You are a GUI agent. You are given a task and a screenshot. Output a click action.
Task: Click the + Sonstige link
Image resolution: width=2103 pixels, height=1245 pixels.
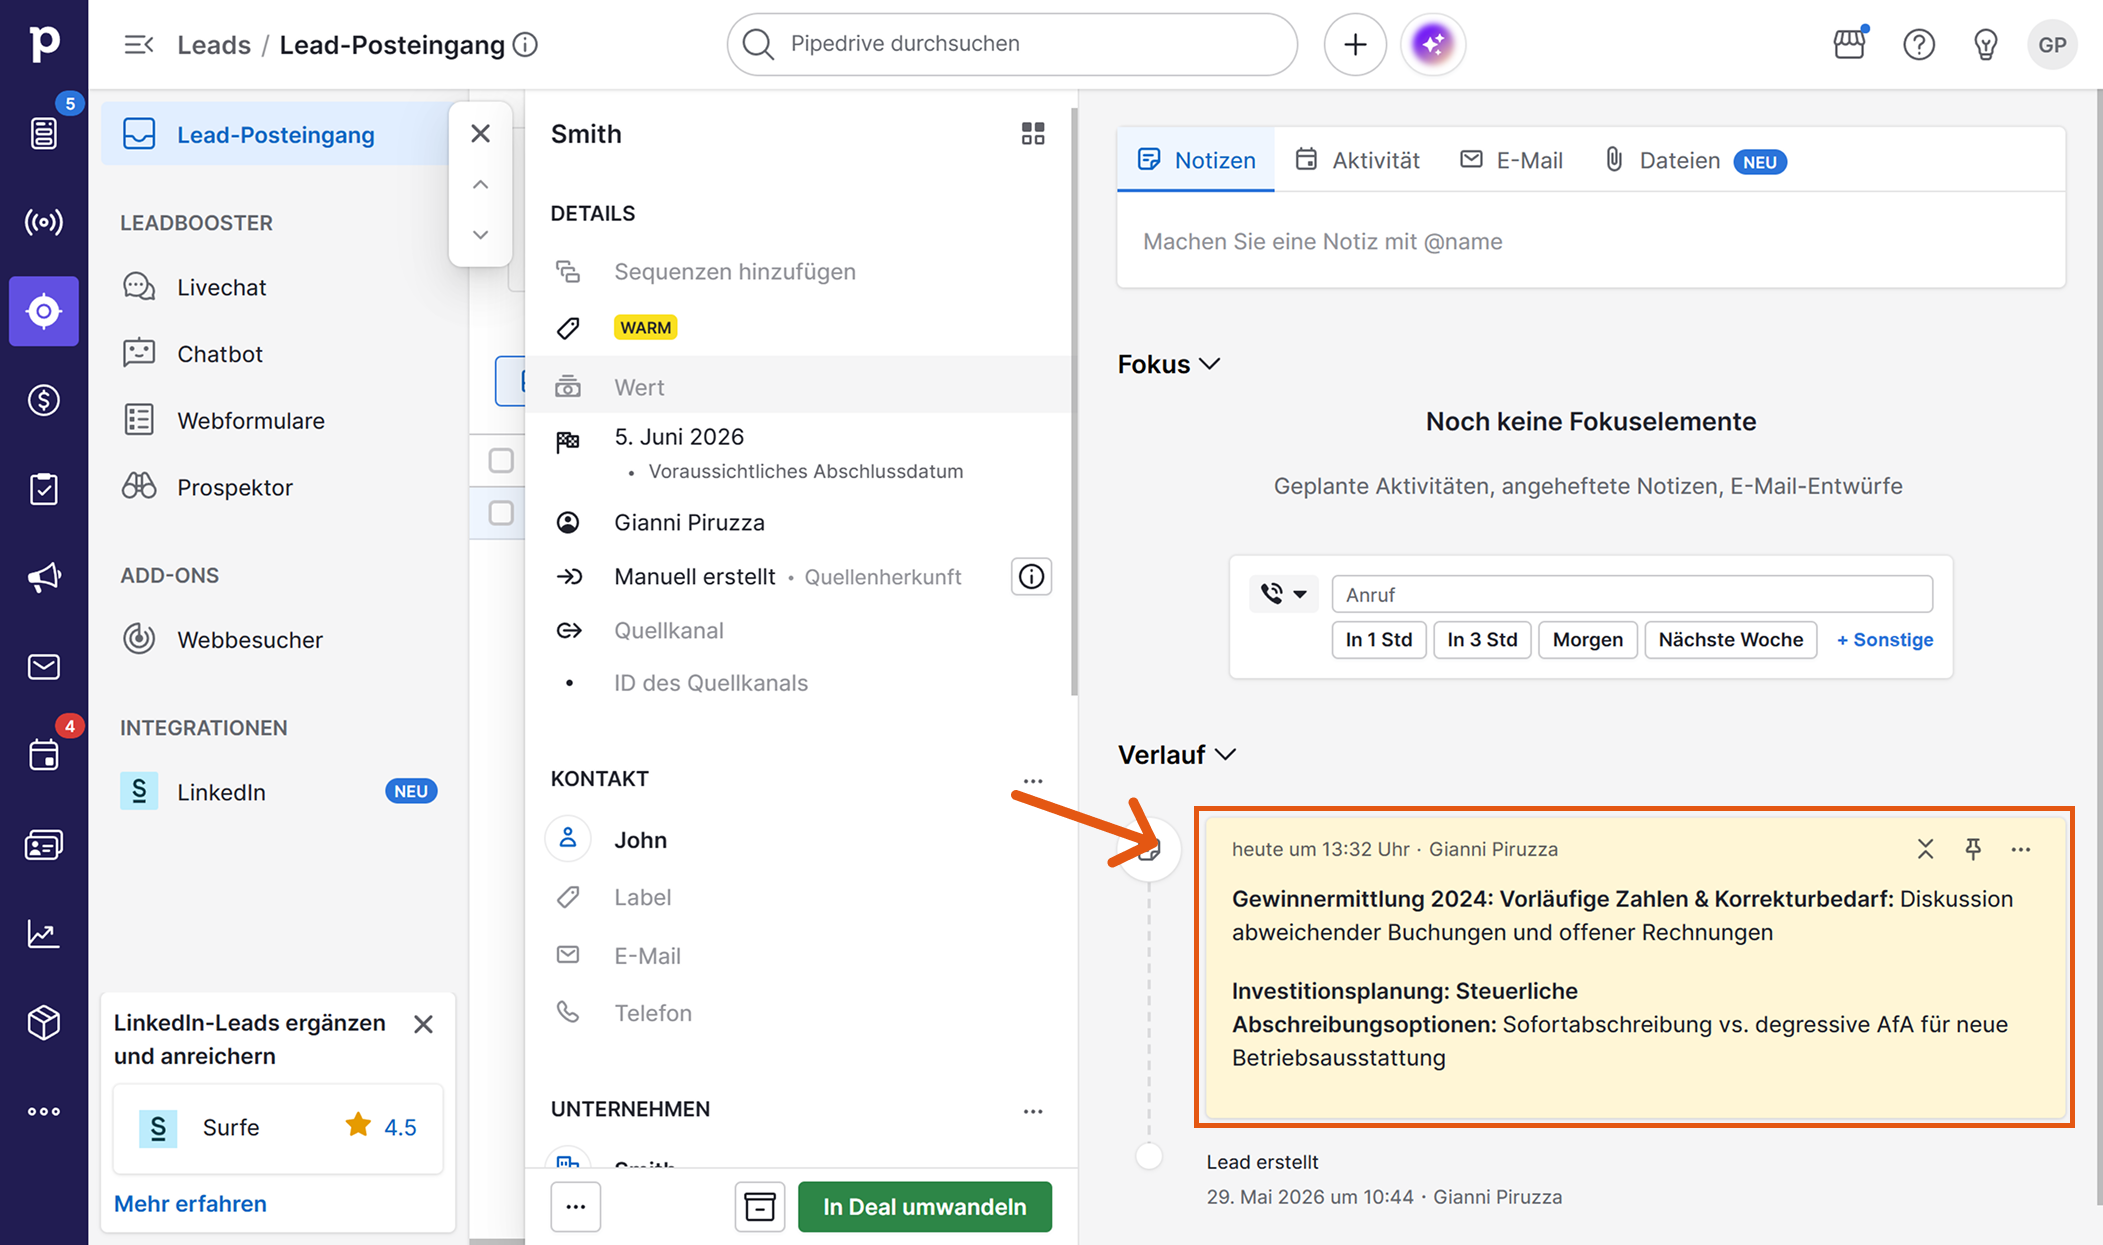[1885, 639]
